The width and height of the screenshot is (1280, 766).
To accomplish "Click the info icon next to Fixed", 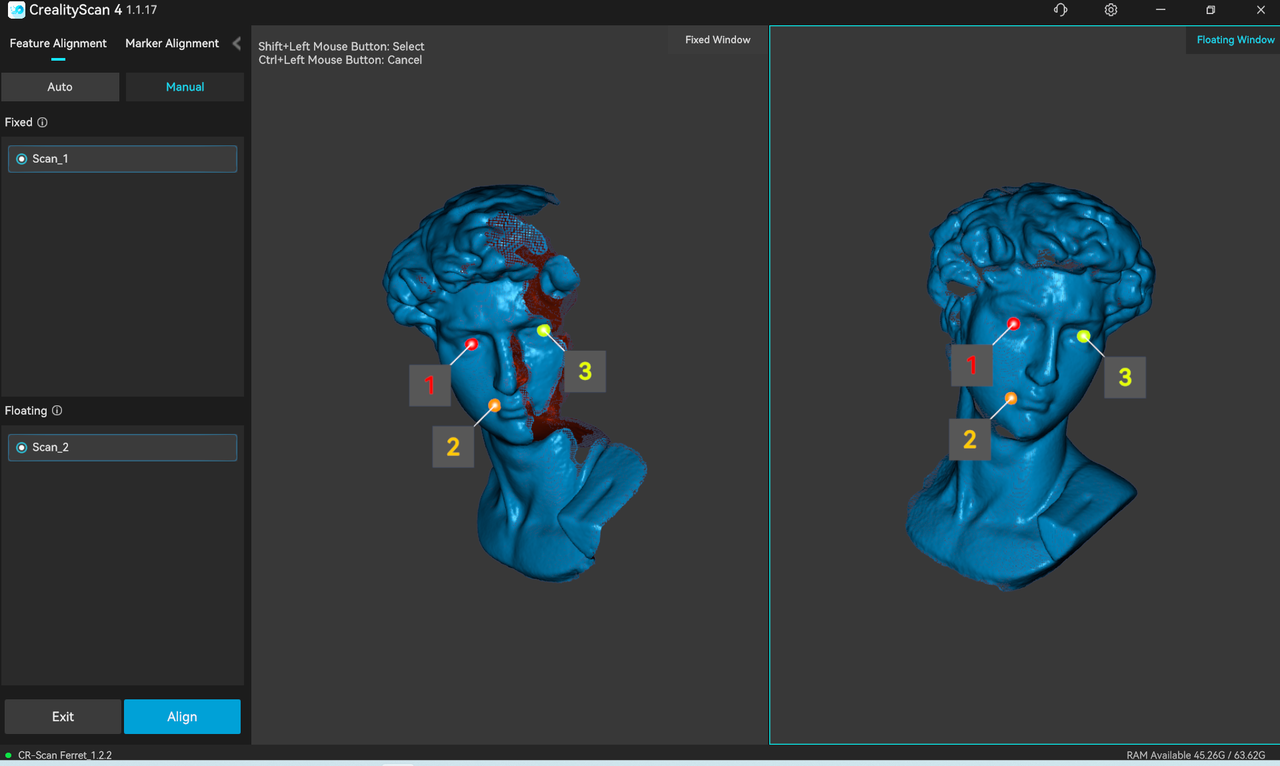I will (42, 122).
